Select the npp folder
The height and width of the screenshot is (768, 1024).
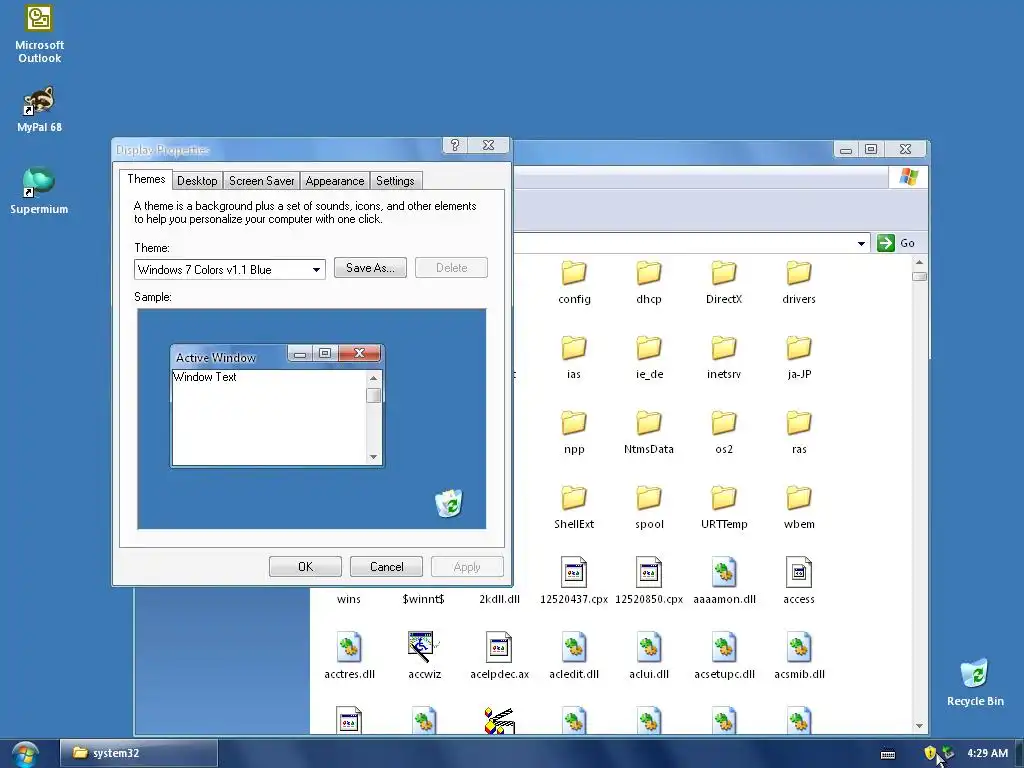pyautogui.click(x=574, y=433)
